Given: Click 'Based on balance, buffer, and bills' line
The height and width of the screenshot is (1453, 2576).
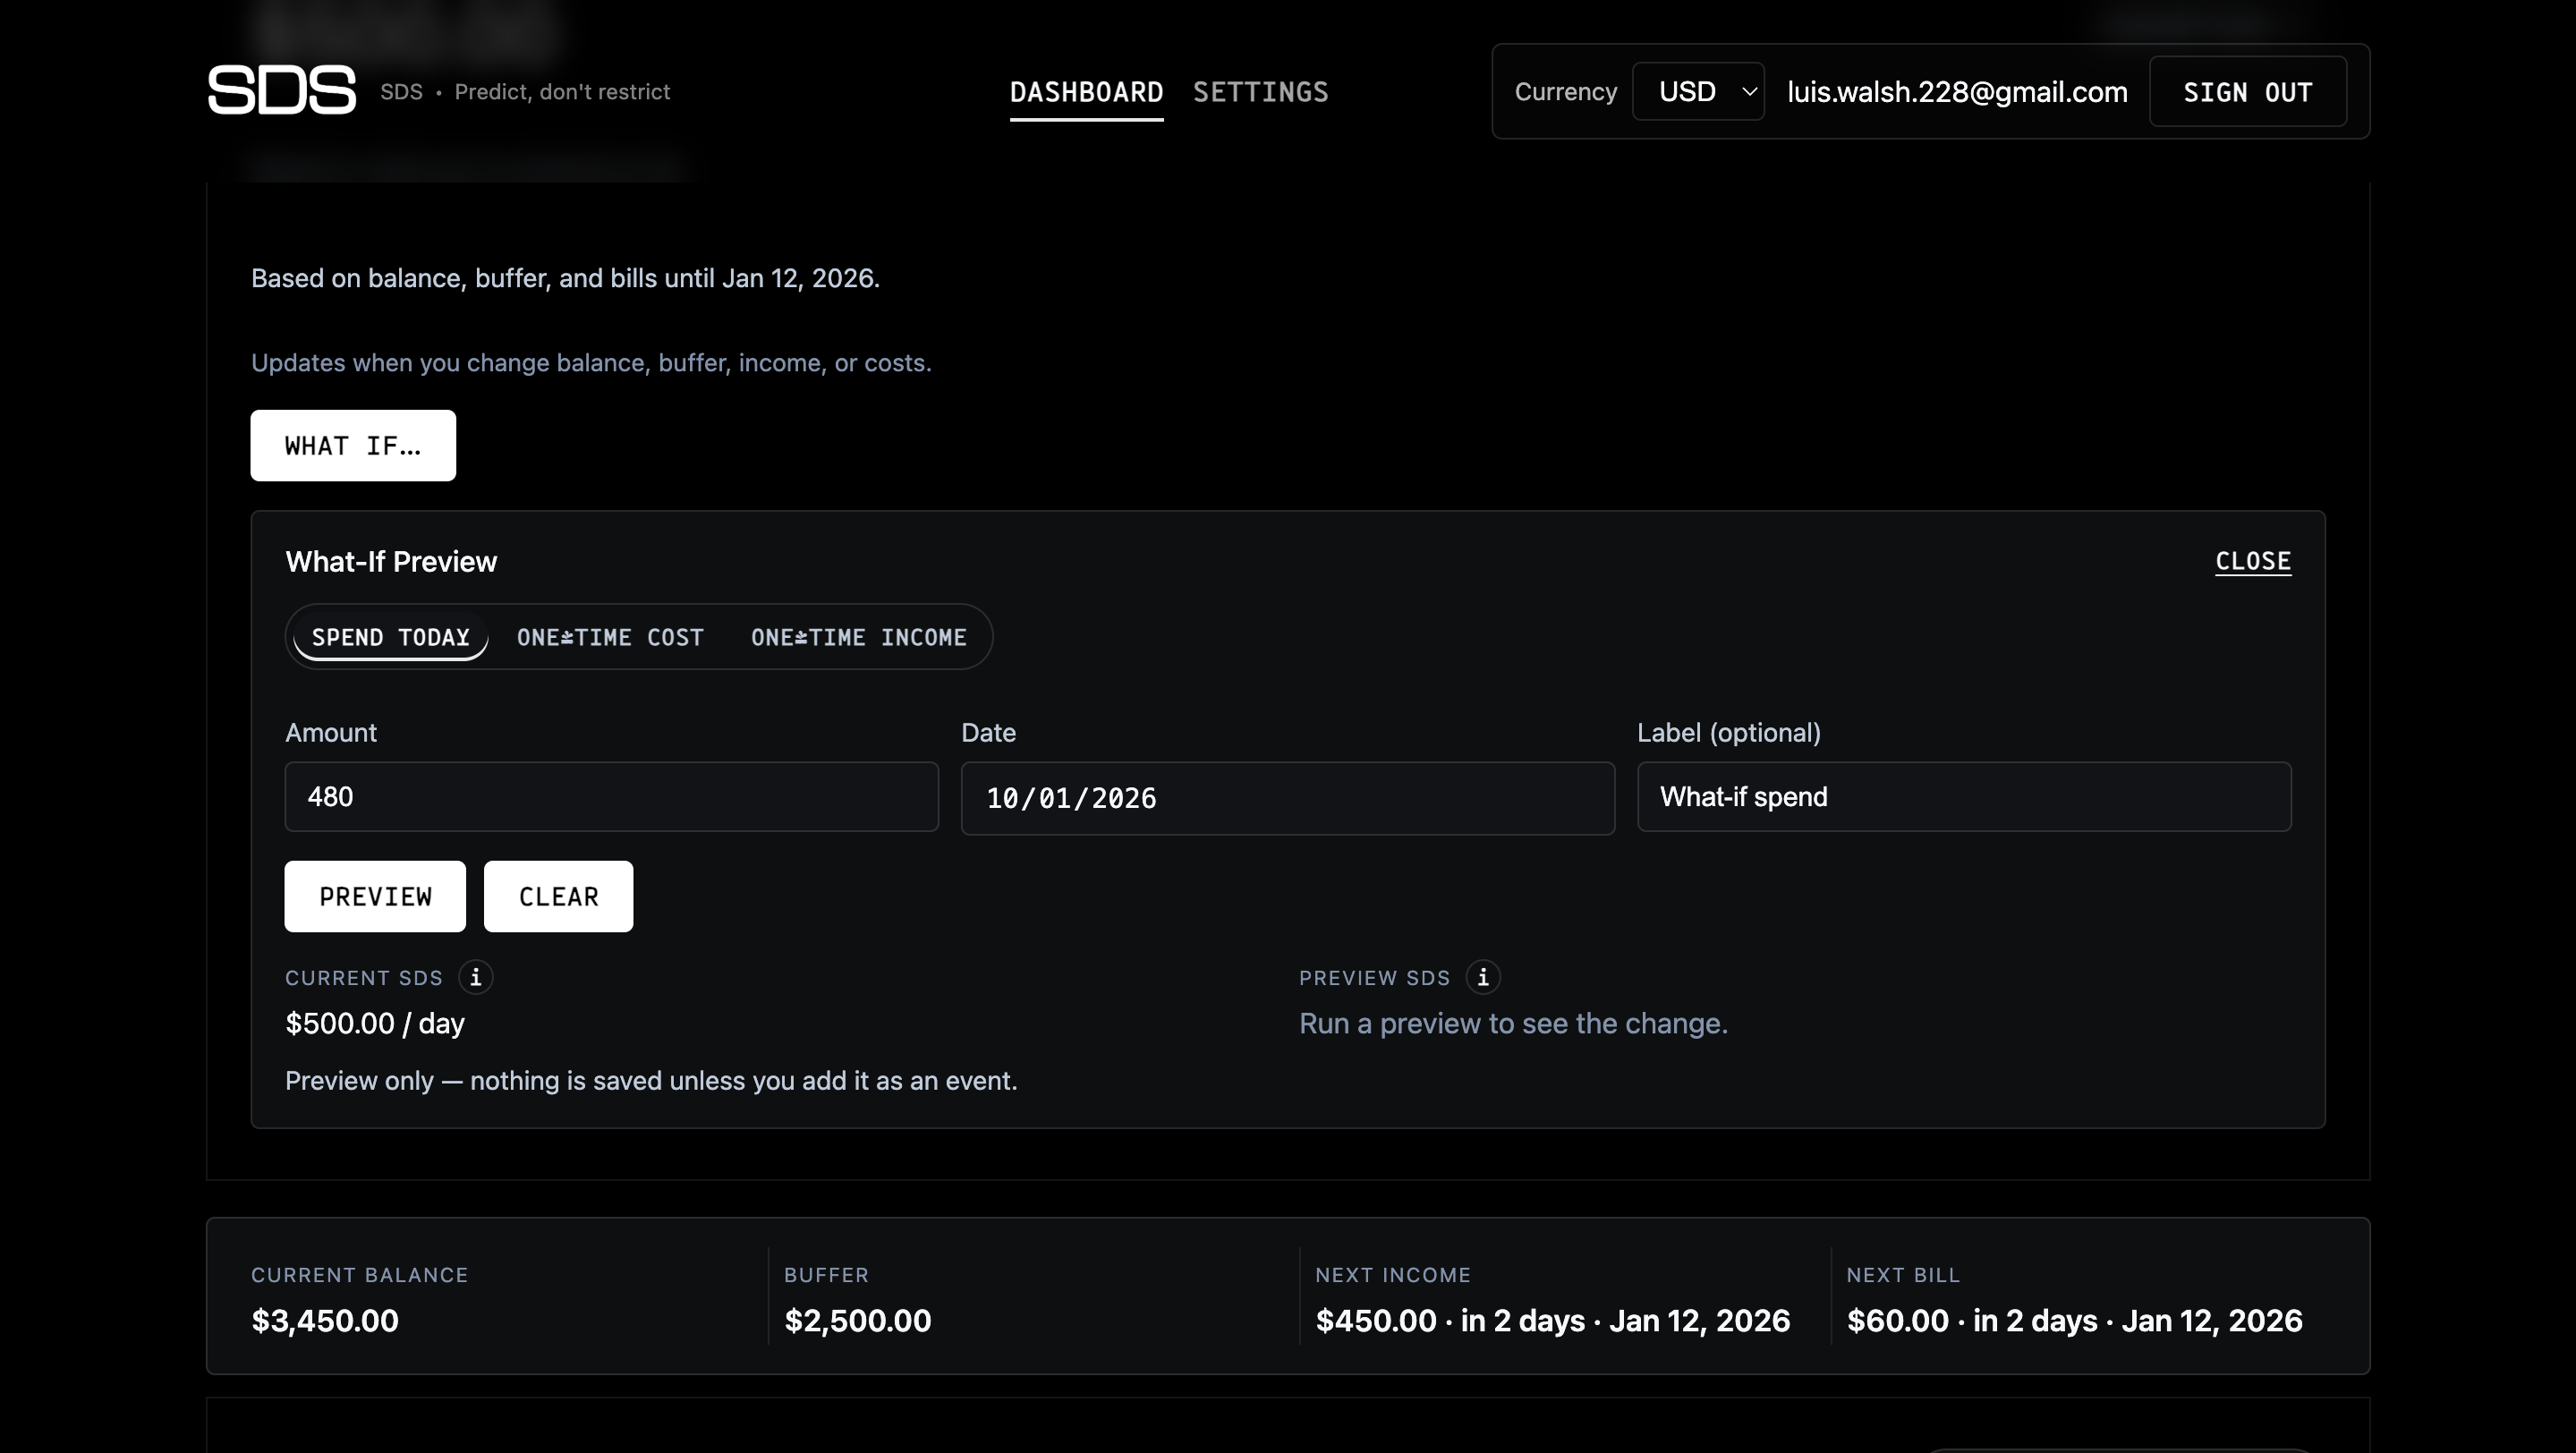Looking at the screenshot, I should pos(565,278).
